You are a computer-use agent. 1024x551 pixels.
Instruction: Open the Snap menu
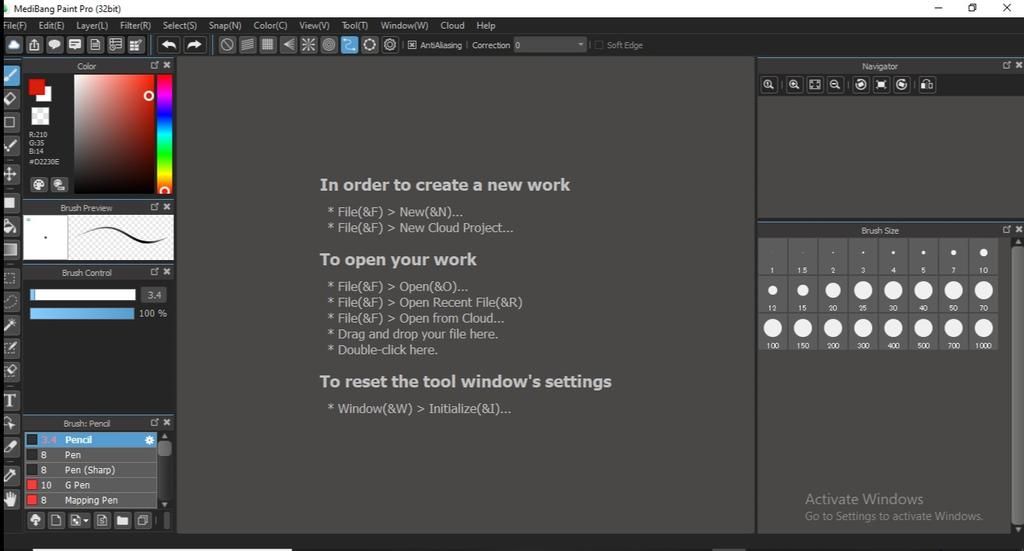tap(225, 25)
